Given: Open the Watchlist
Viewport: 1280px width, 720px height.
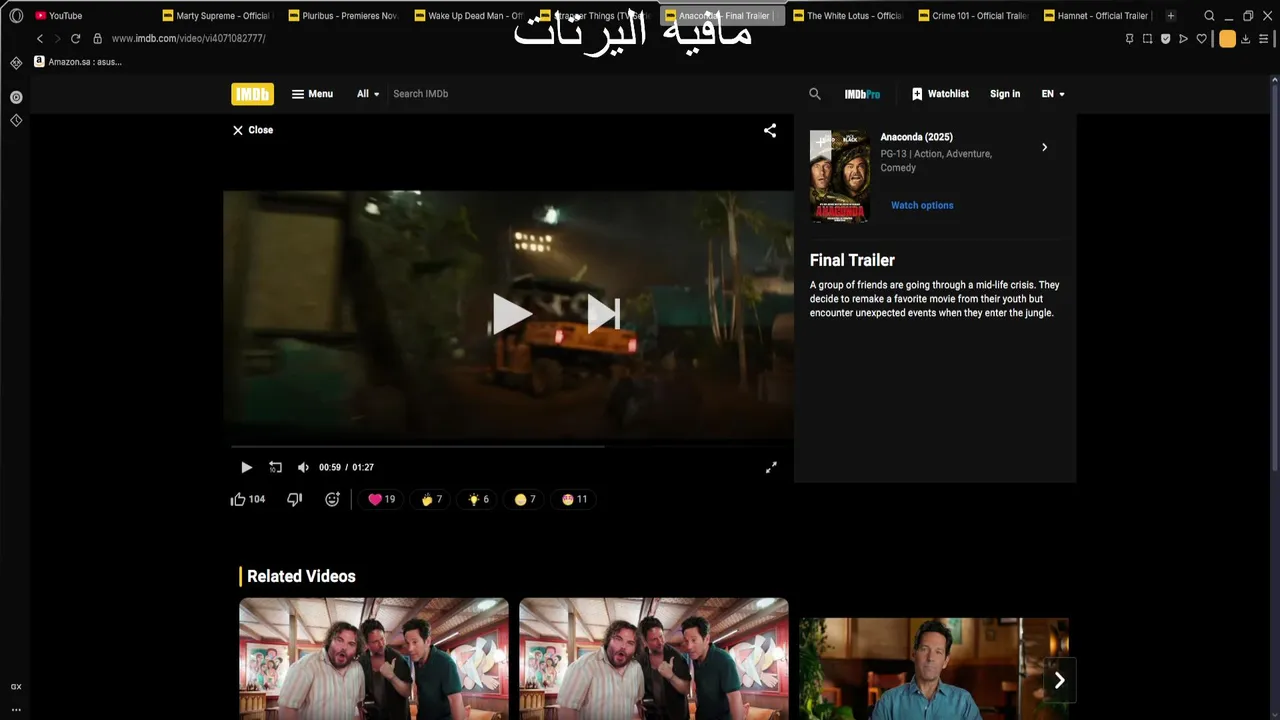Looking at the screenshot, I should [940, 94].
